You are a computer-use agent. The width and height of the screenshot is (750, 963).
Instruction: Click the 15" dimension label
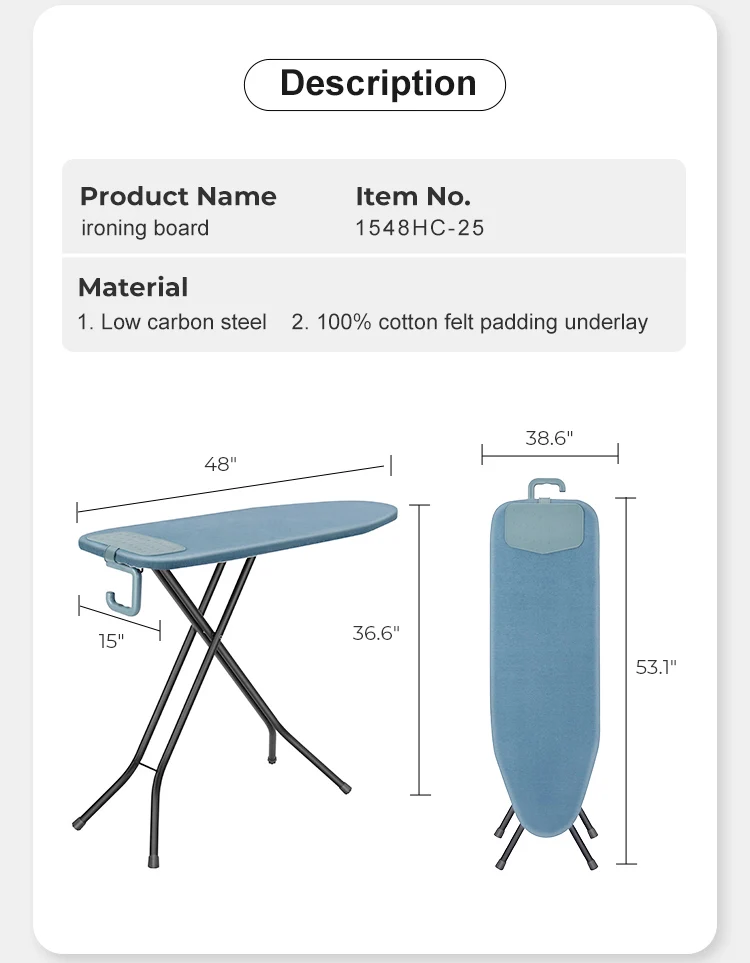pyautogui.click(x=111, y=641)
